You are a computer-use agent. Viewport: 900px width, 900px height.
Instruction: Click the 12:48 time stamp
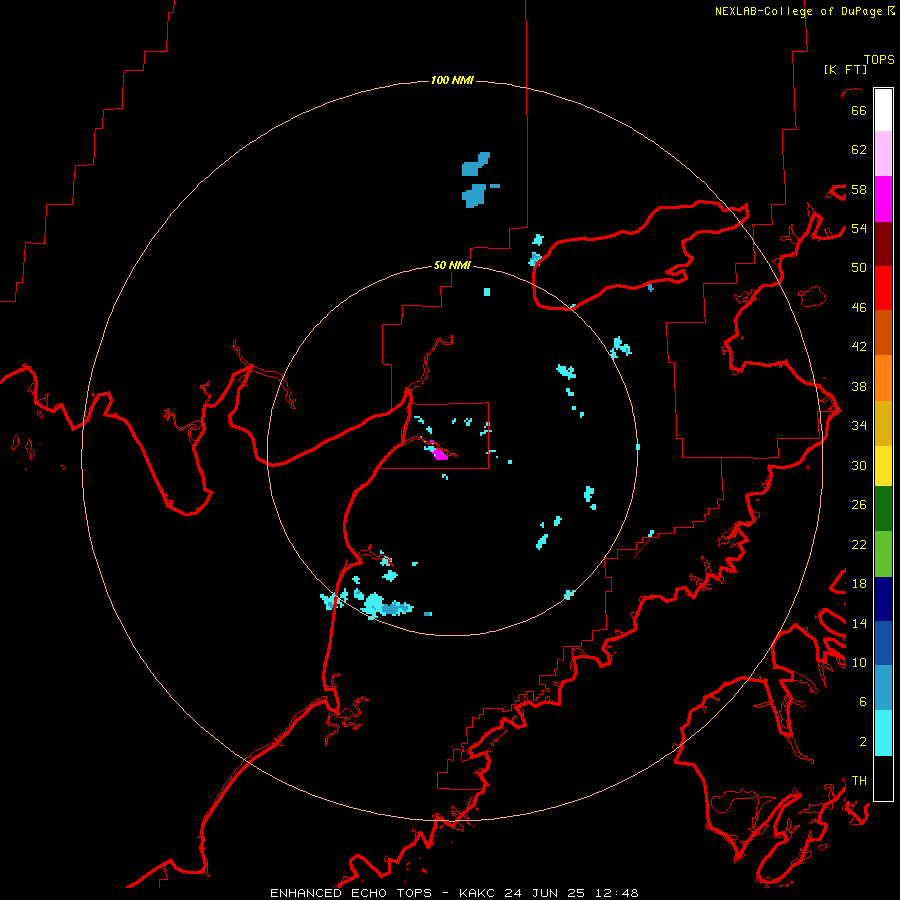tap(617, 893)
